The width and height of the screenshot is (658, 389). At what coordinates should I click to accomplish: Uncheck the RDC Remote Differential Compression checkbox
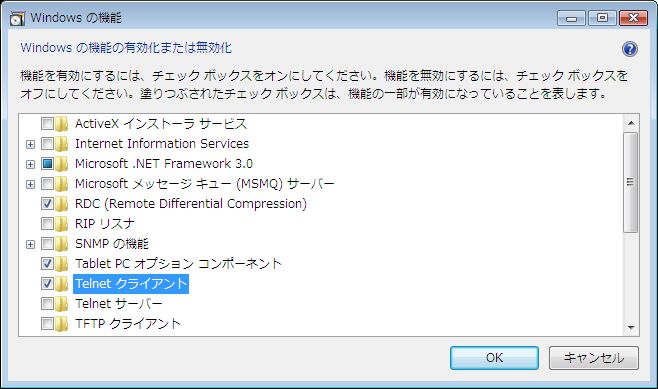point(47,204)
